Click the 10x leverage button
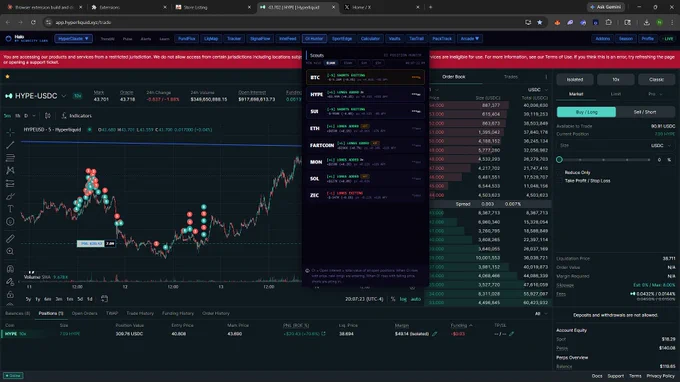Image resolution: width=680 pixels, height=382 pixels. click(x=615, y=79)
